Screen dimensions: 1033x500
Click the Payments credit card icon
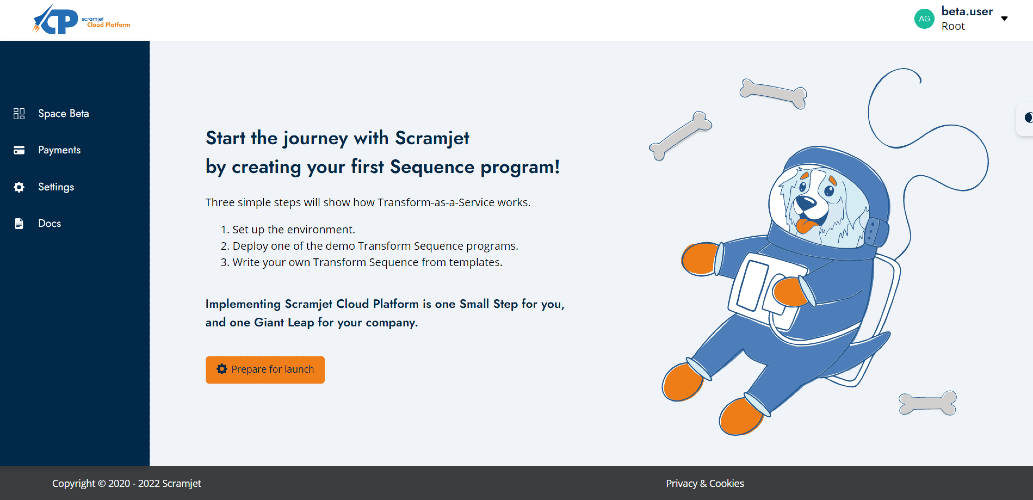[x=19, y=150]
